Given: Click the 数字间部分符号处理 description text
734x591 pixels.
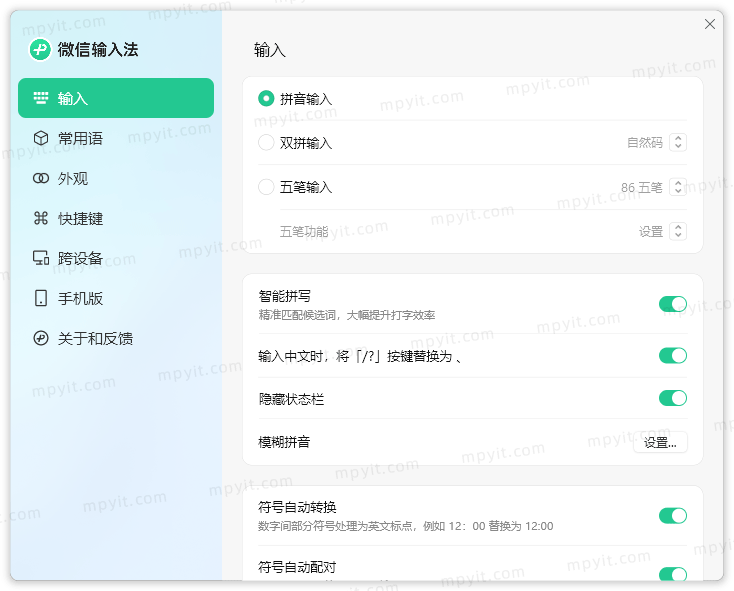Looking at the screenshot, I should (x=405, y=526).
